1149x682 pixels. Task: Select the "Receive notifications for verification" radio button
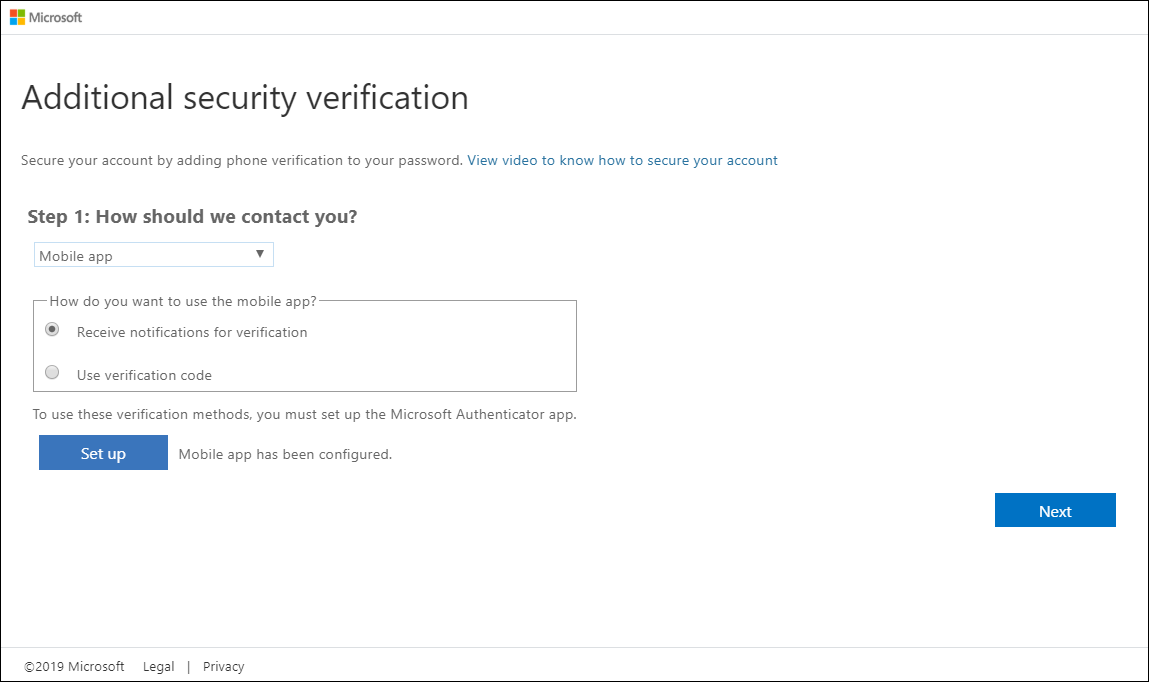(52, 330)
